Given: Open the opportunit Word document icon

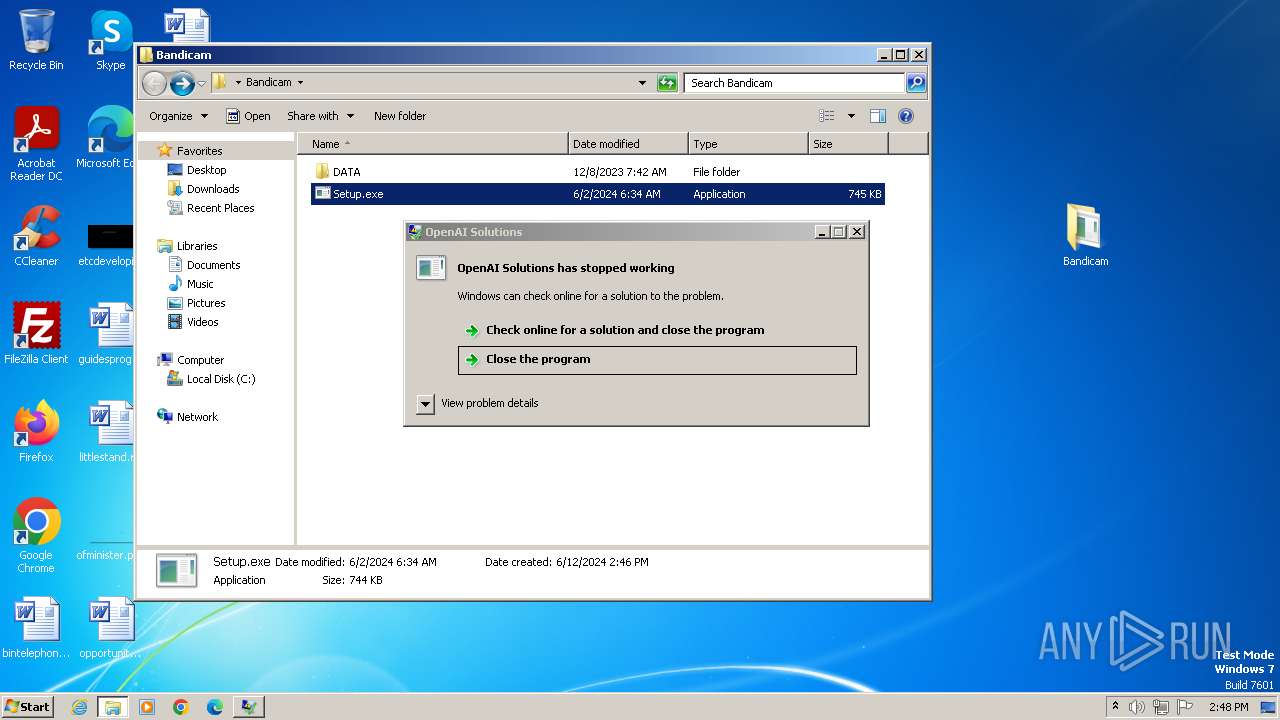Looking at the screenshot, I should [x=110, y=628].
